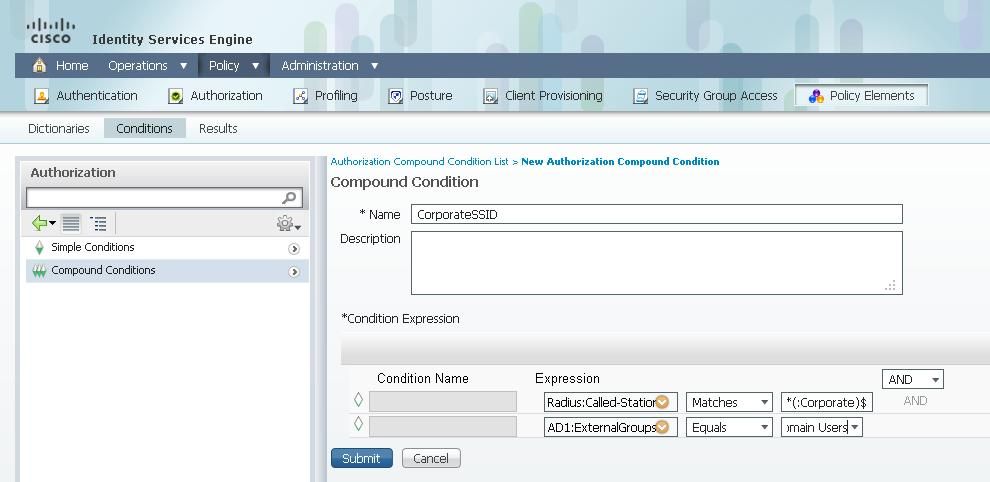This screenshot has height=482, width=990.
Task: Submit the compound condition
Action: tap(362, 459)
